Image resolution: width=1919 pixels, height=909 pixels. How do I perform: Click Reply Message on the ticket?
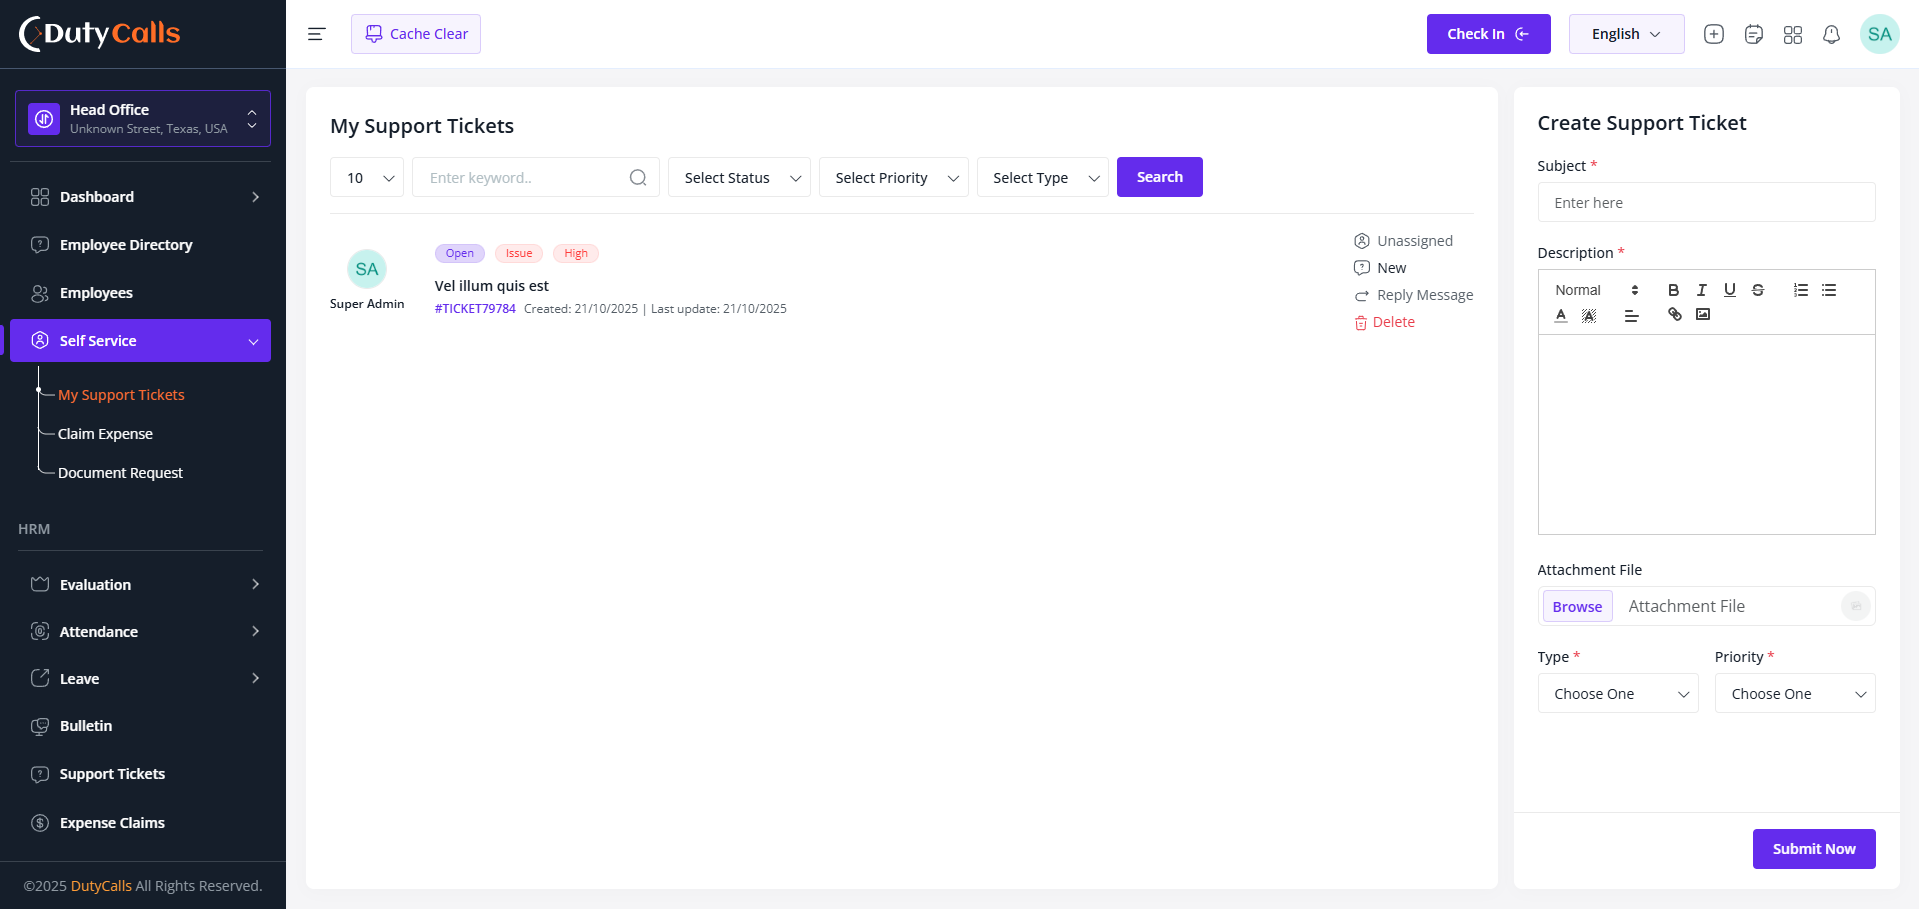1414,295
